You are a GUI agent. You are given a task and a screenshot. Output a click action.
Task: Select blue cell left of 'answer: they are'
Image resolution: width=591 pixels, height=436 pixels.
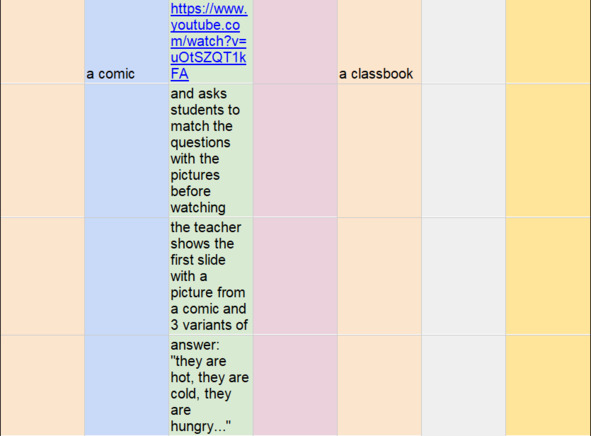click(x=126, y=386)
